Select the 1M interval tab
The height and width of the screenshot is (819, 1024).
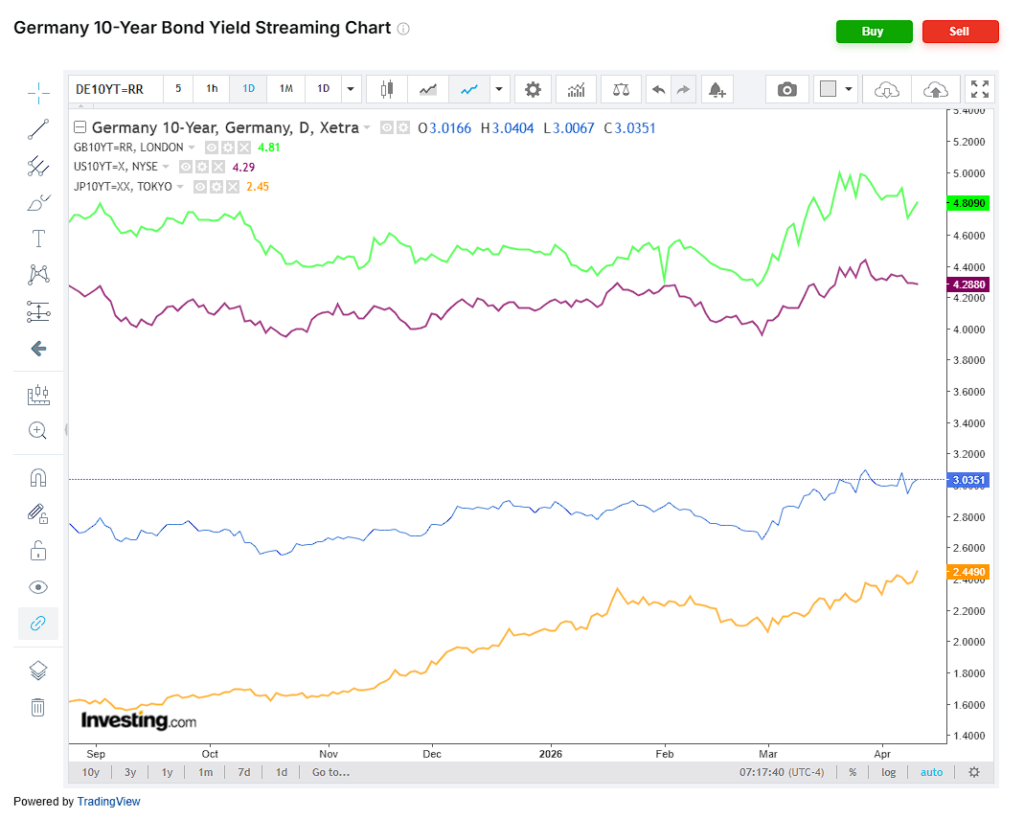285,89
